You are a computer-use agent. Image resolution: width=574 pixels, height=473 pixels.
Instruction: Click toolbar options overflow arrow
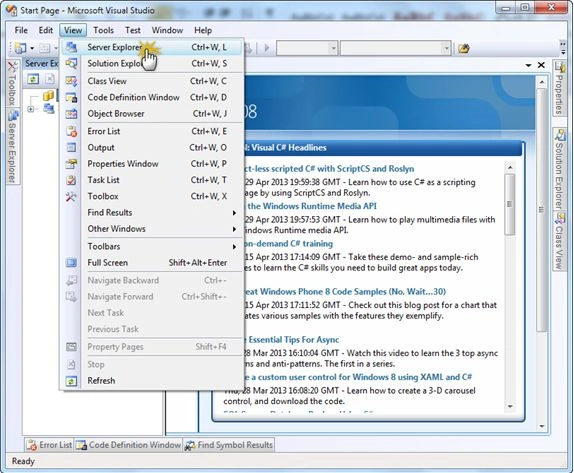point(563,48)
